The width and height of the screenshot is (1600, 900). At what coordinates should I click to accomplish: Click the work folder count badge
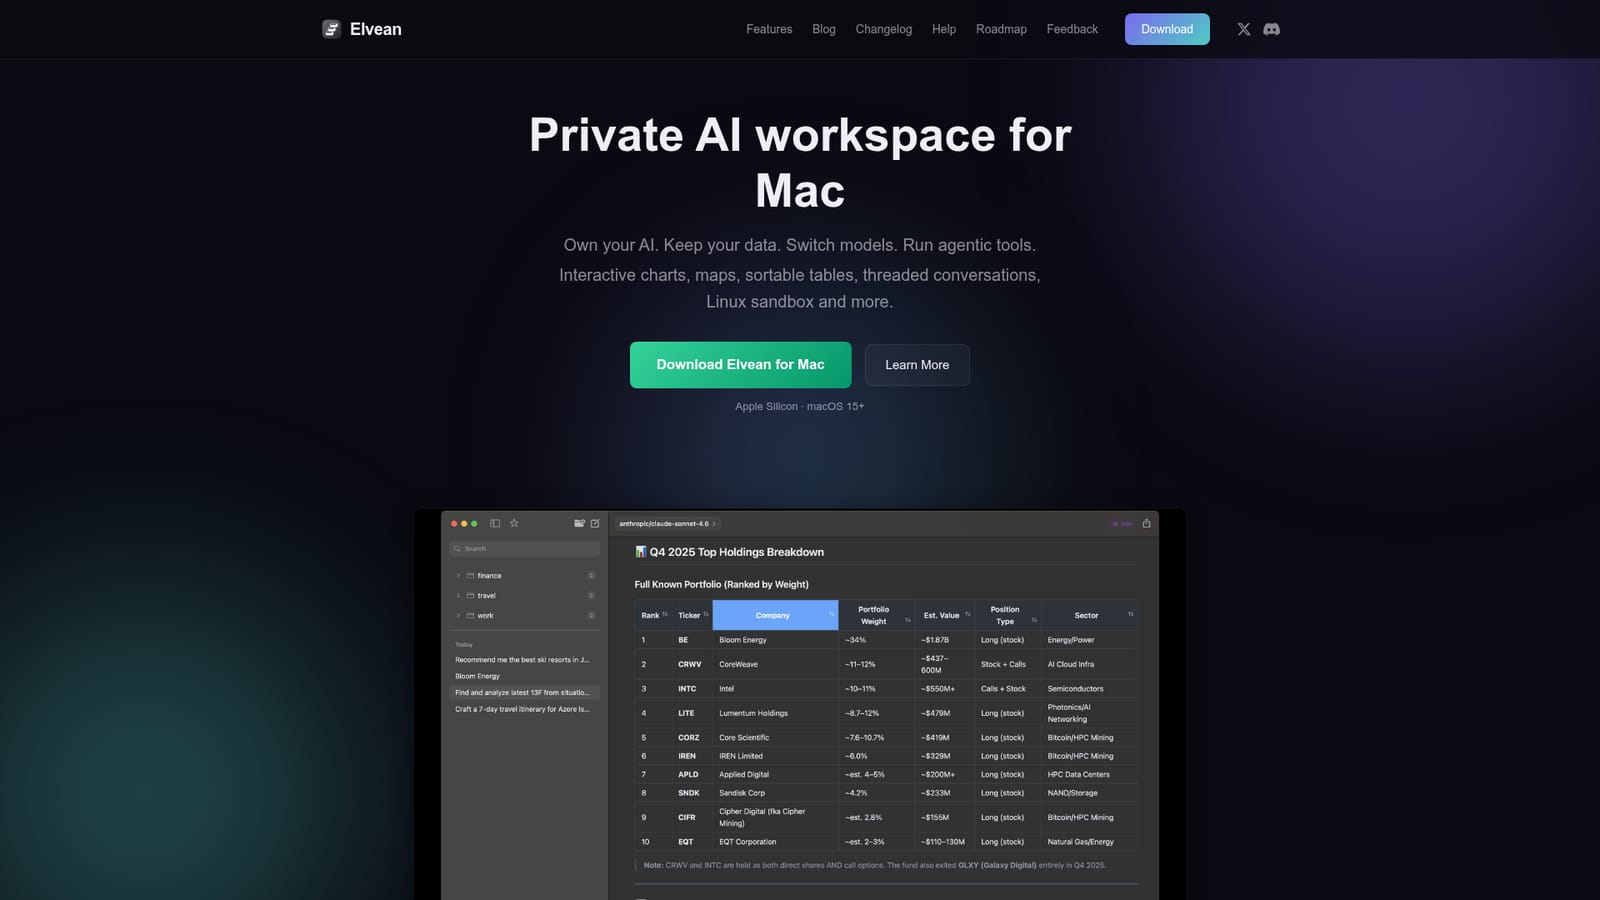591,616
